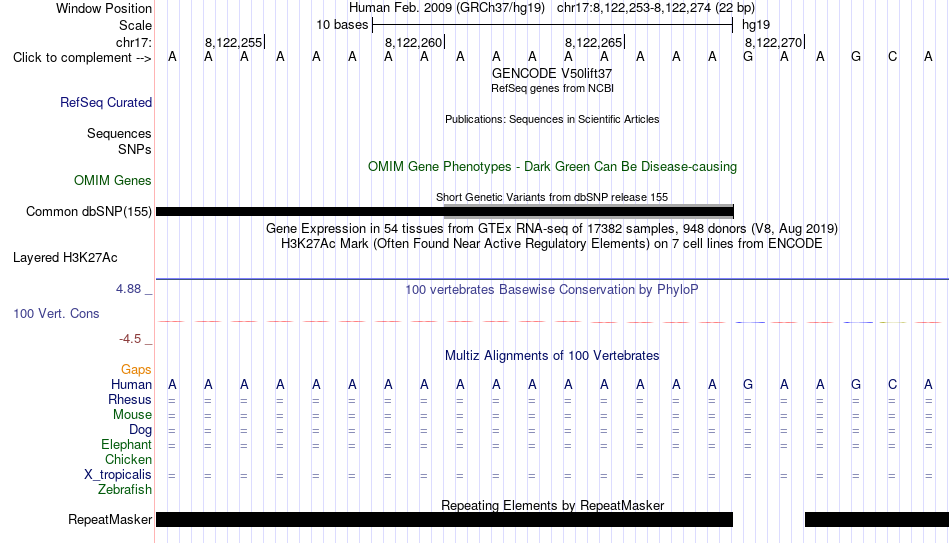
Task: Click the 'RefSeq genes from NCBI' title
Action: (552, 88)
